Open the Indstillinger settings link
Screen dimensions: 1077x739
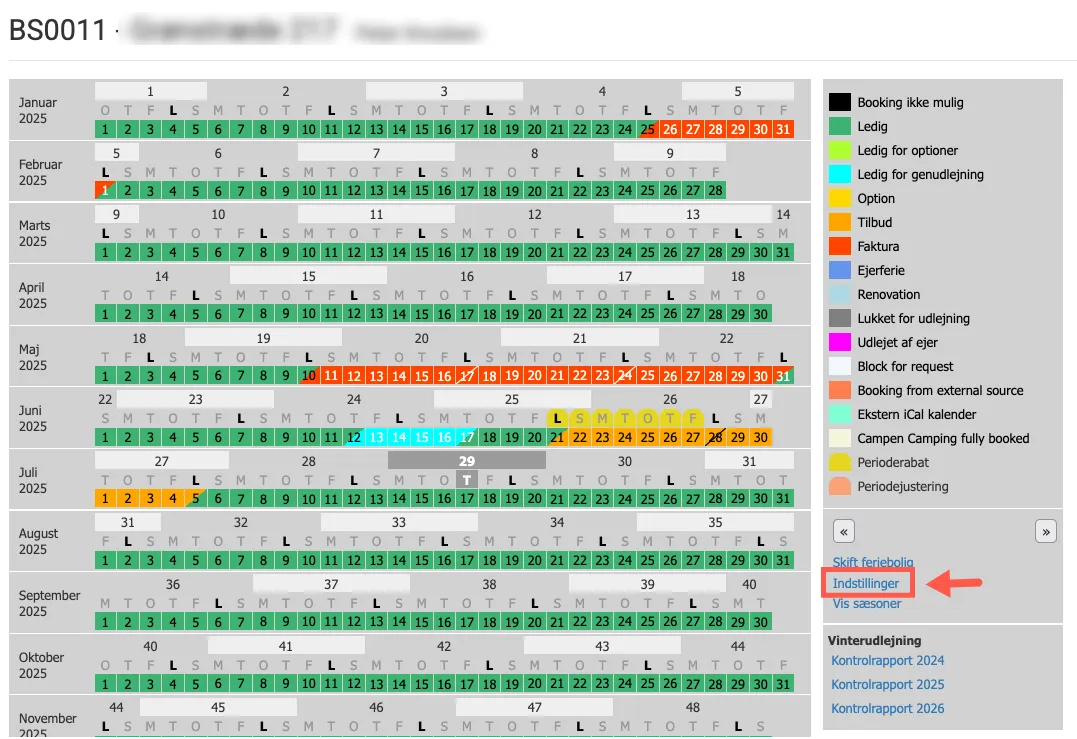[x=866, y=583]
